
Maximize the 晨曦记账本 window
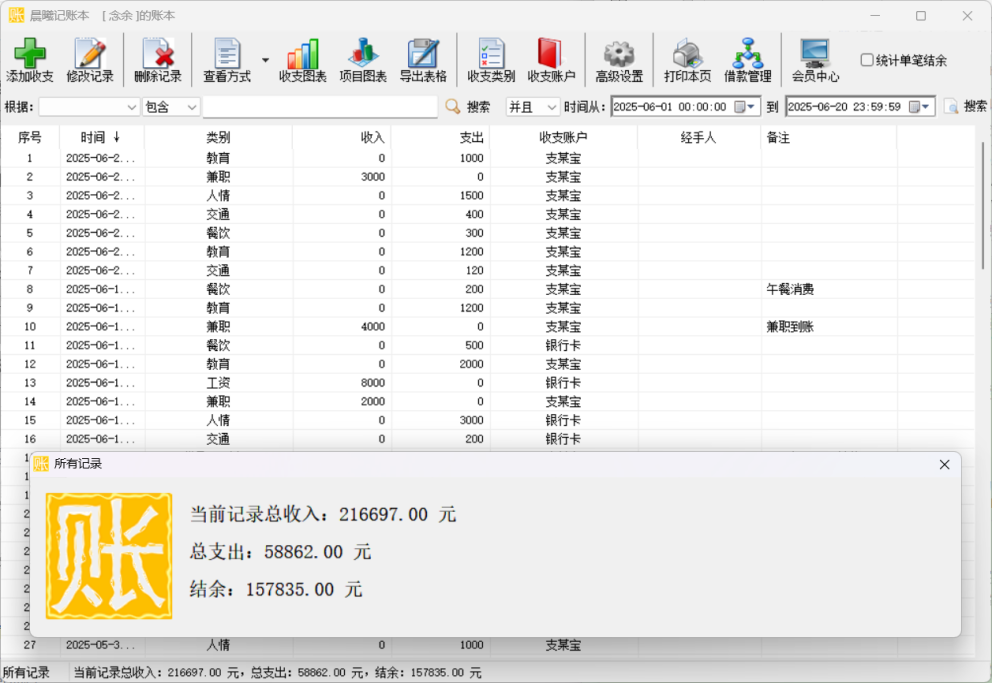click(921, 15)
